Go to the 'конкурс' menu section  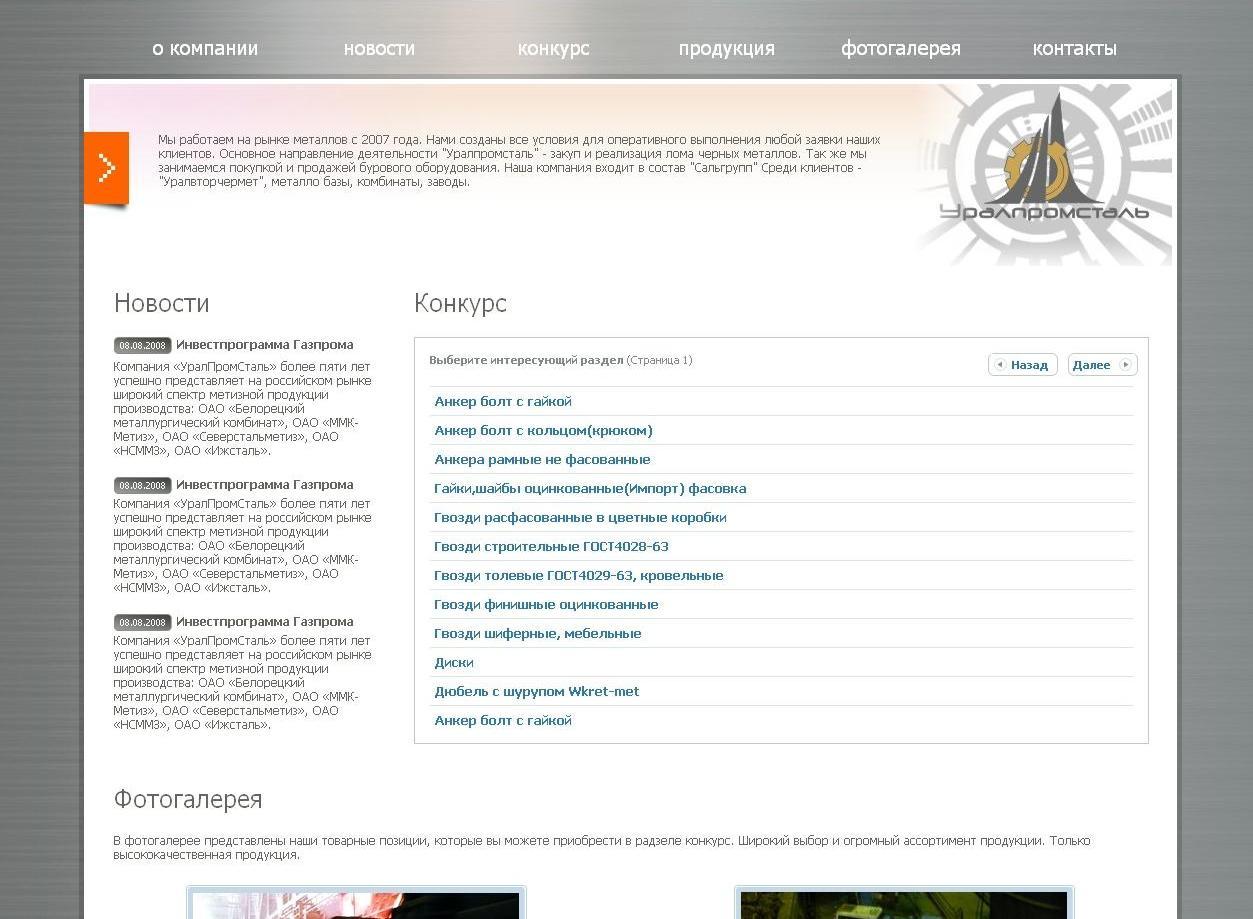pyautogui.click(x=553, y=49)
